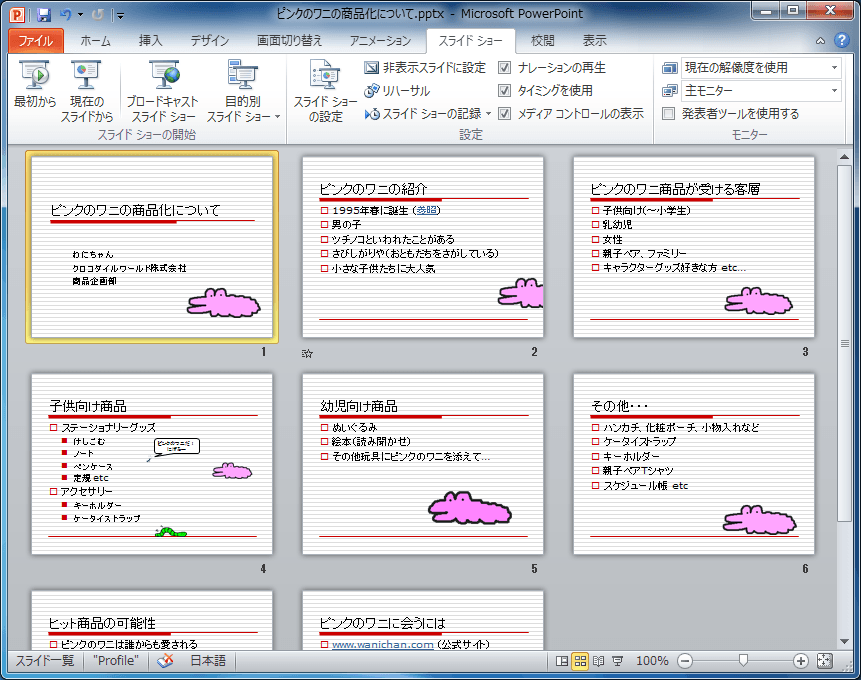Start from current slide (現在のスライドから)

[86, 92]
